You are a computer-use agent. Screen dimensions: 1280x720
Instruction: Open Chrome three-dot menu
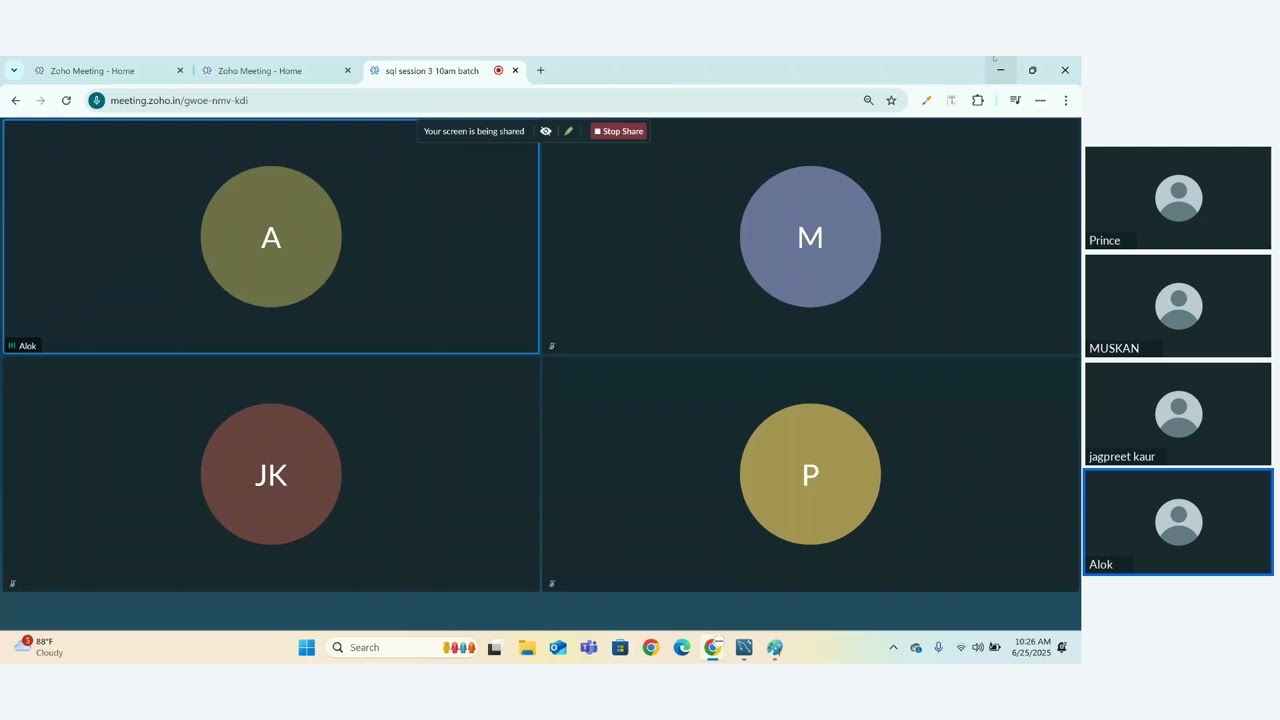coord(1066,100)
